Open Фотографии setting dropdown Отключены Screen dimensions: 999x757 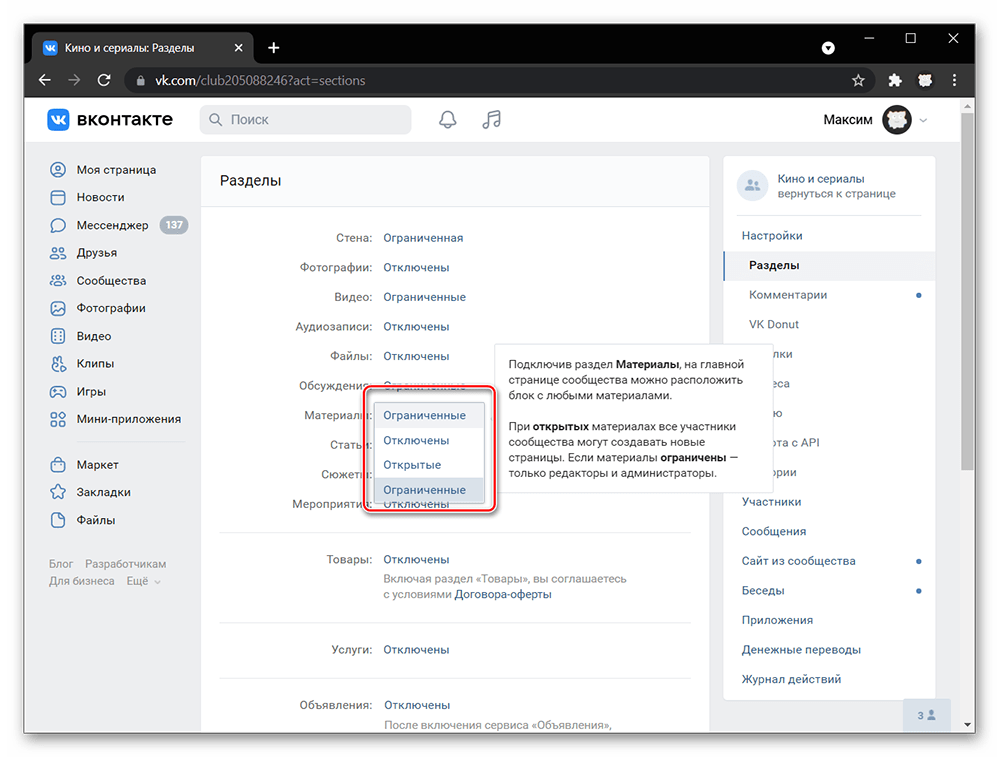416,268
